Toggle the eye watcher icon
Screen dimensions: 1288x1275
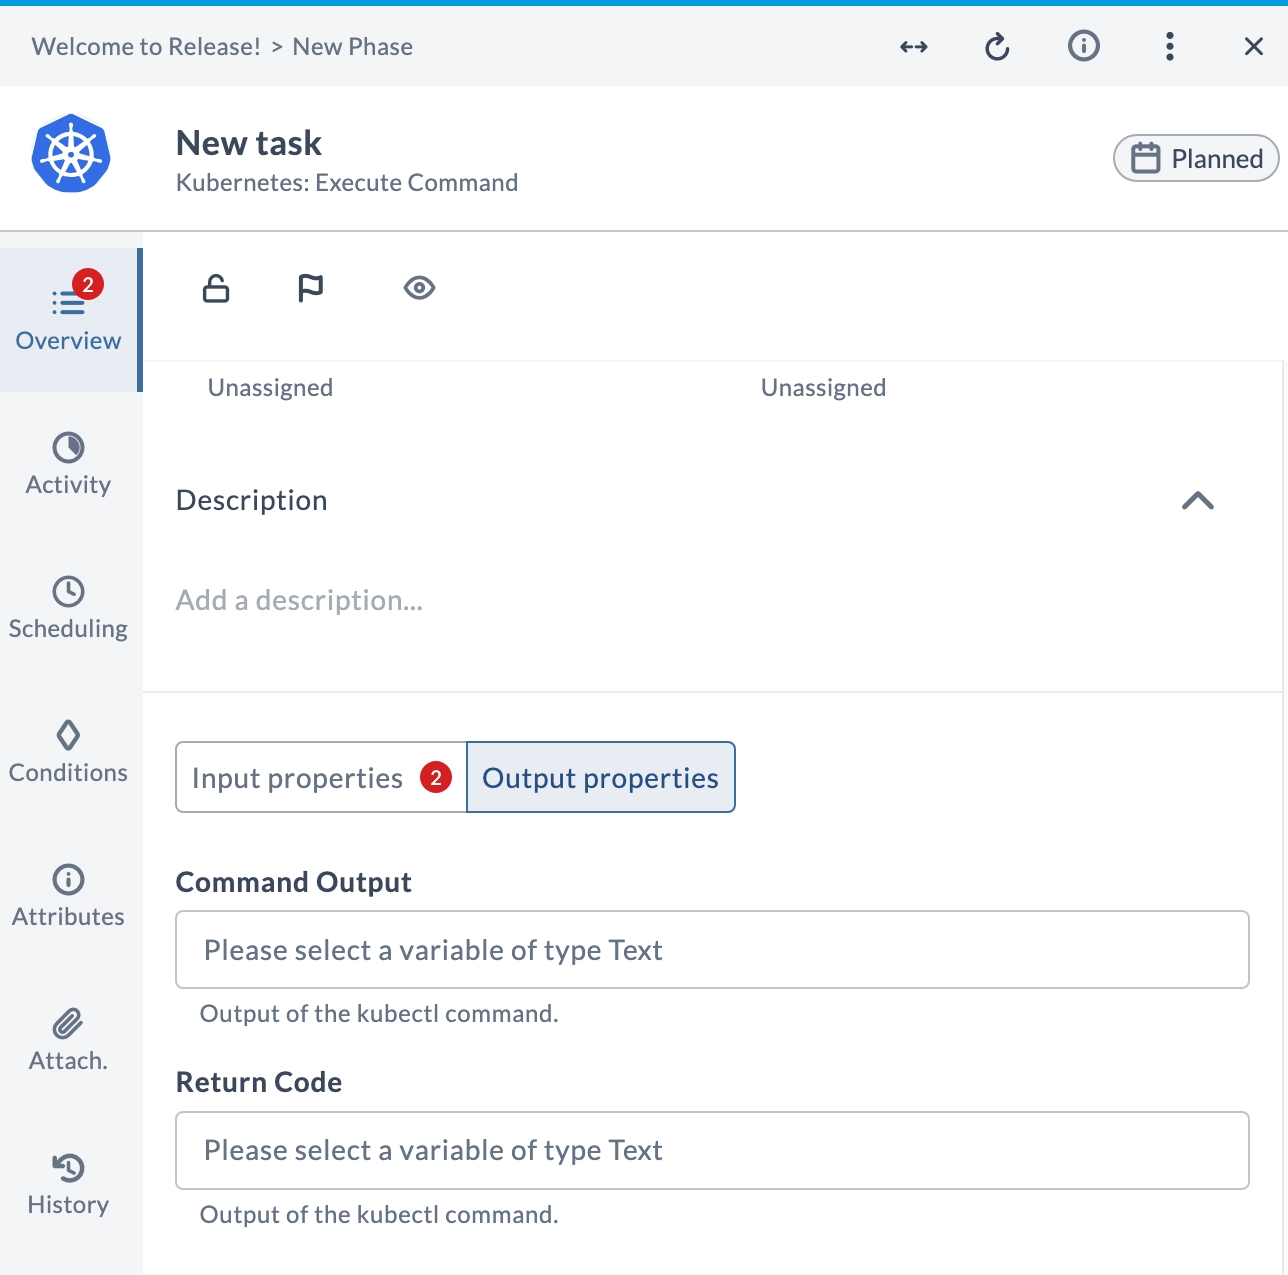tap(419, 288)
